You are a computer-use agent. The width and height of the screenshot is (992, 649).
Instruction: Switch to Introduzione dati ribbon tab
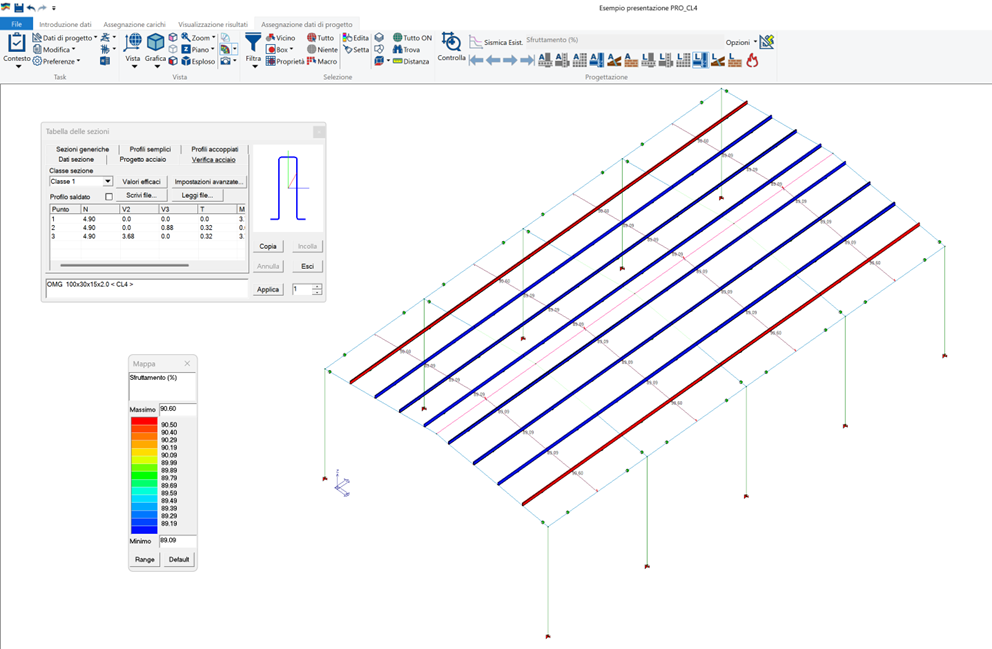(x=65, y=24)
